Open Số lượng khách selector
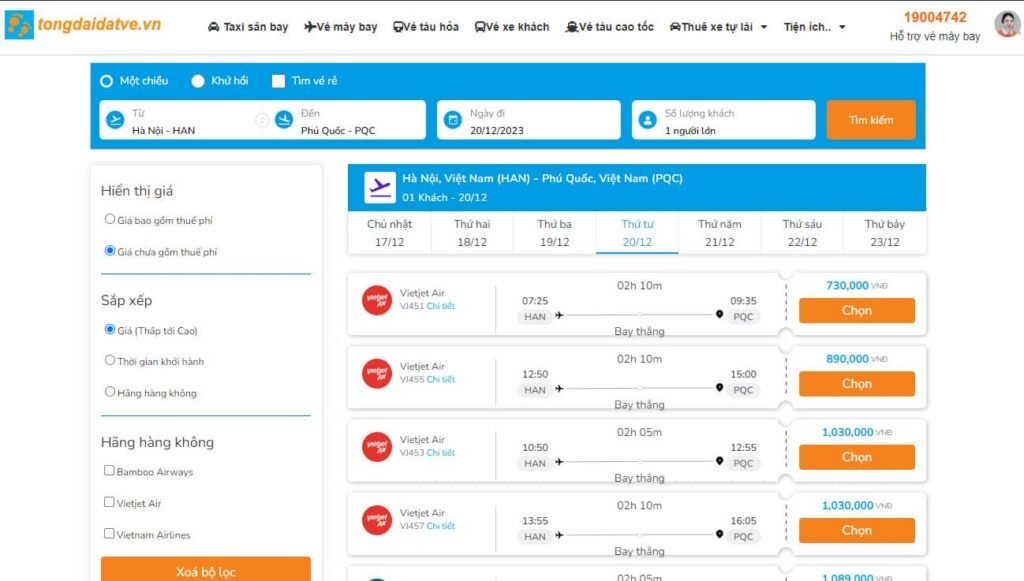 coord(724,120)
